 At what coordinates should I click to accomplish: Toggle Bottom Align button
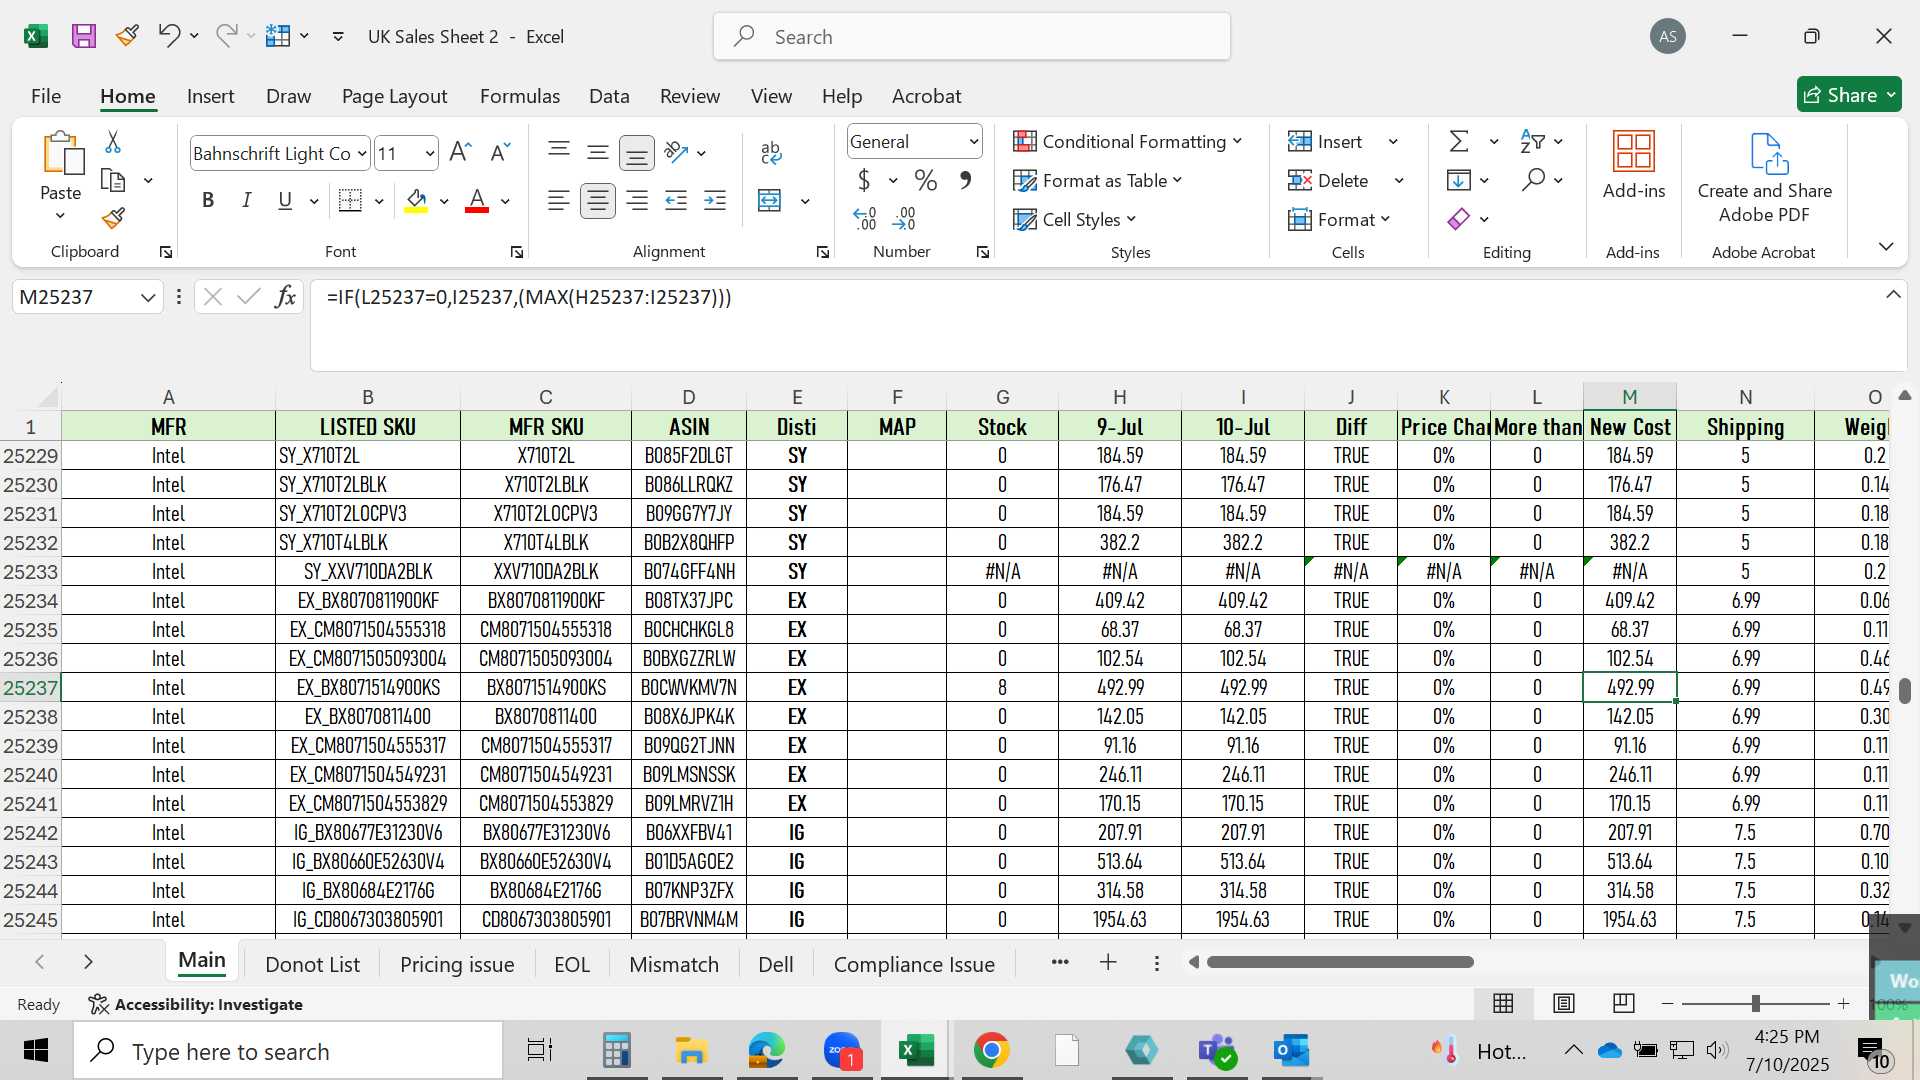(637, 153)
